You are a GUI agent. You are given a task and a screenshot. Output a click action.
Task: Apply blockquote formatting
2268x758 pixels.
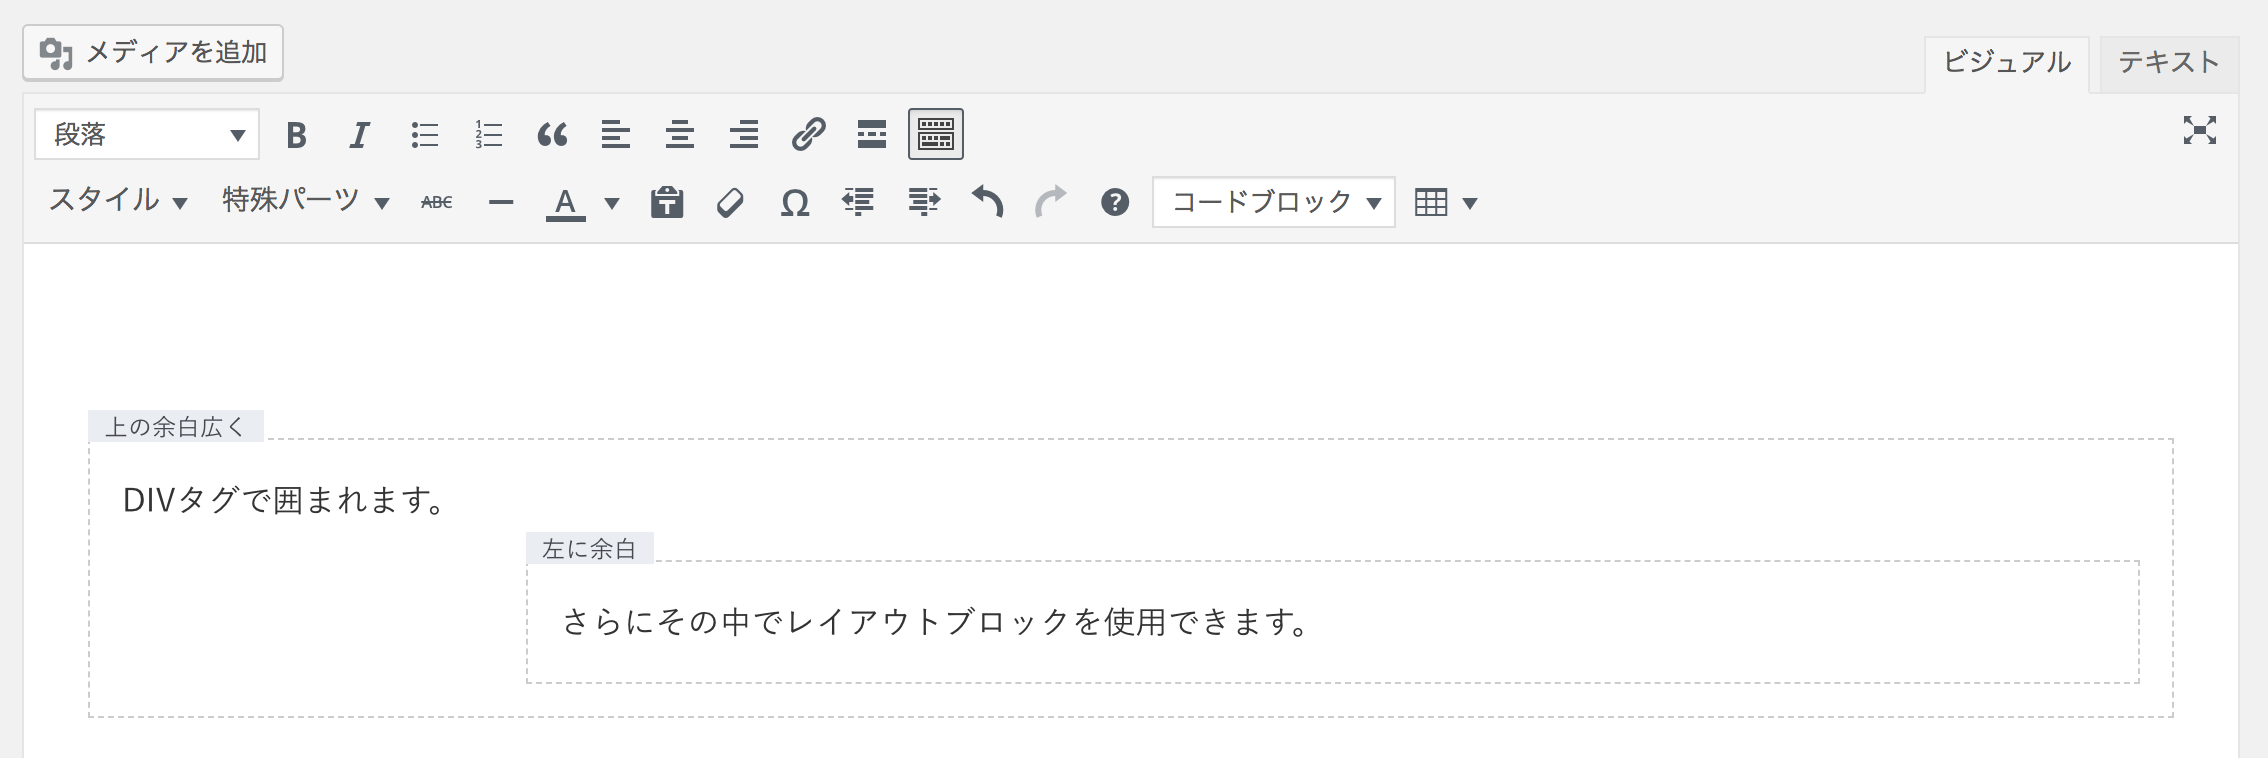coord(552,134)
